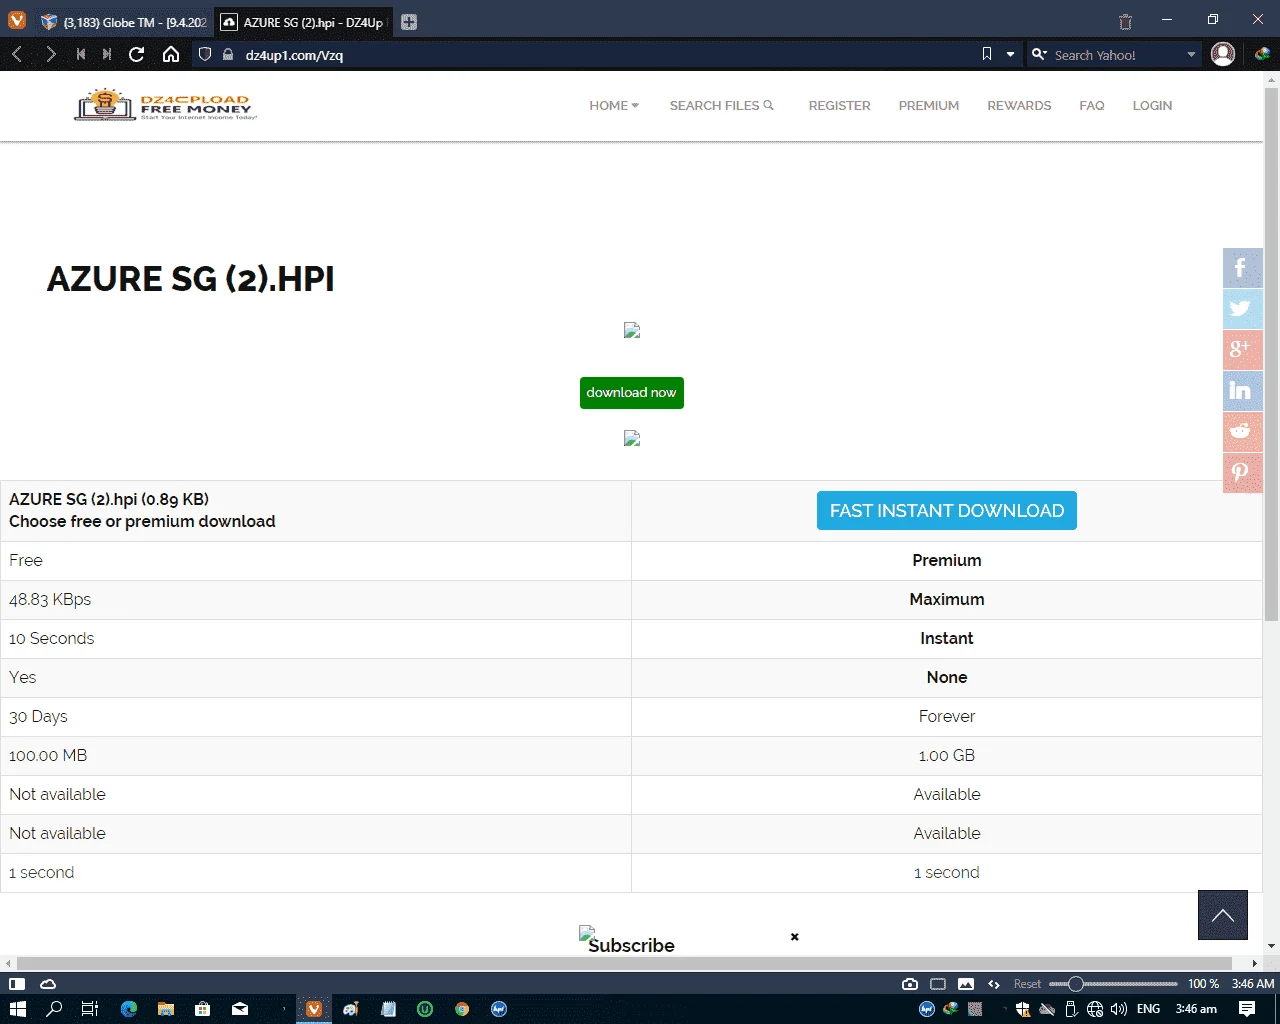
Task: Open File Explorer from taskbar
Action: click(x=166, y=1009)
